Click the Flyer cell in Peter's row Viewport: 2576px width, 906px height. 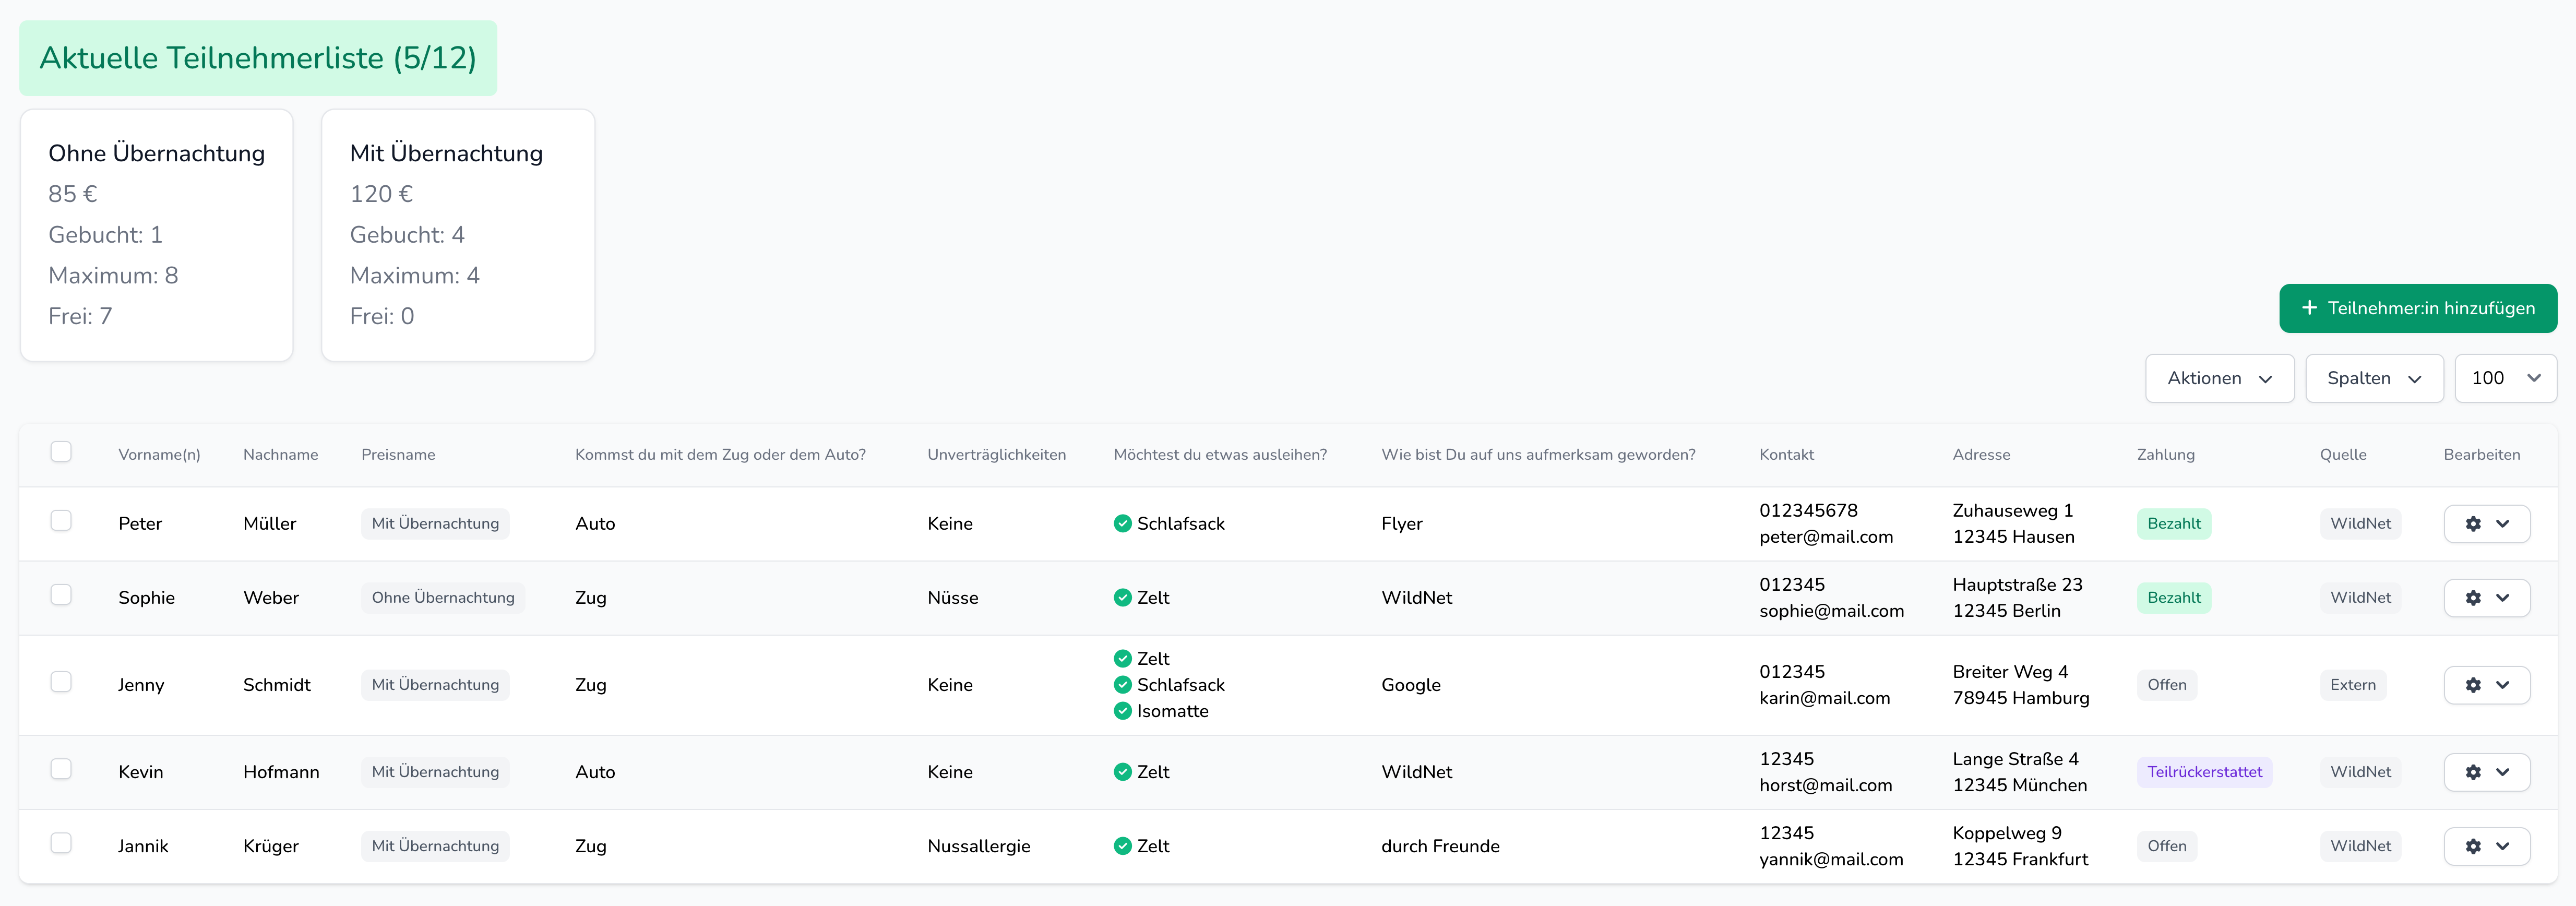pyautogui.click(x=1401, y=524)
